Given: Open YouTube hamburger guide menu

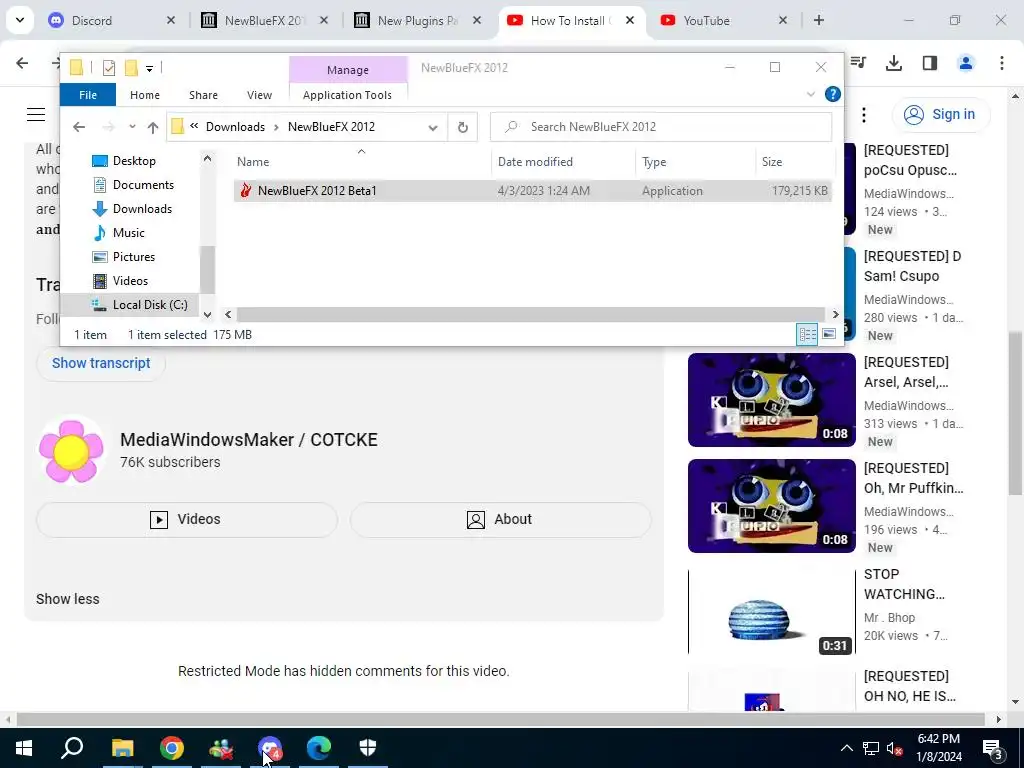Looking at the screenshot, I should [x=36, y=114].
